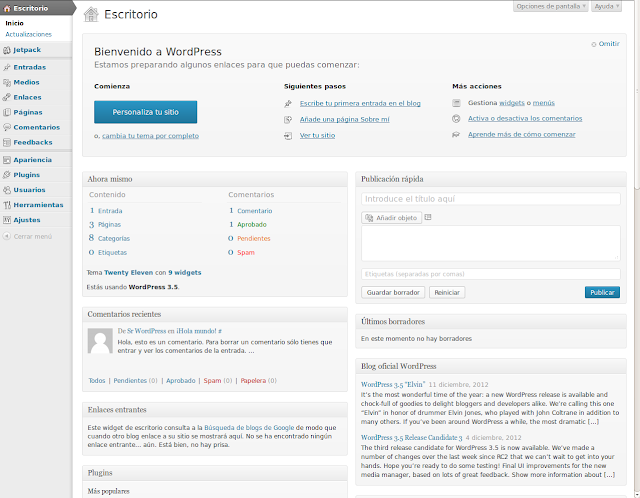640x498 pixels.
Task: Open the Inicio submenu item
Action: [14, 23]
